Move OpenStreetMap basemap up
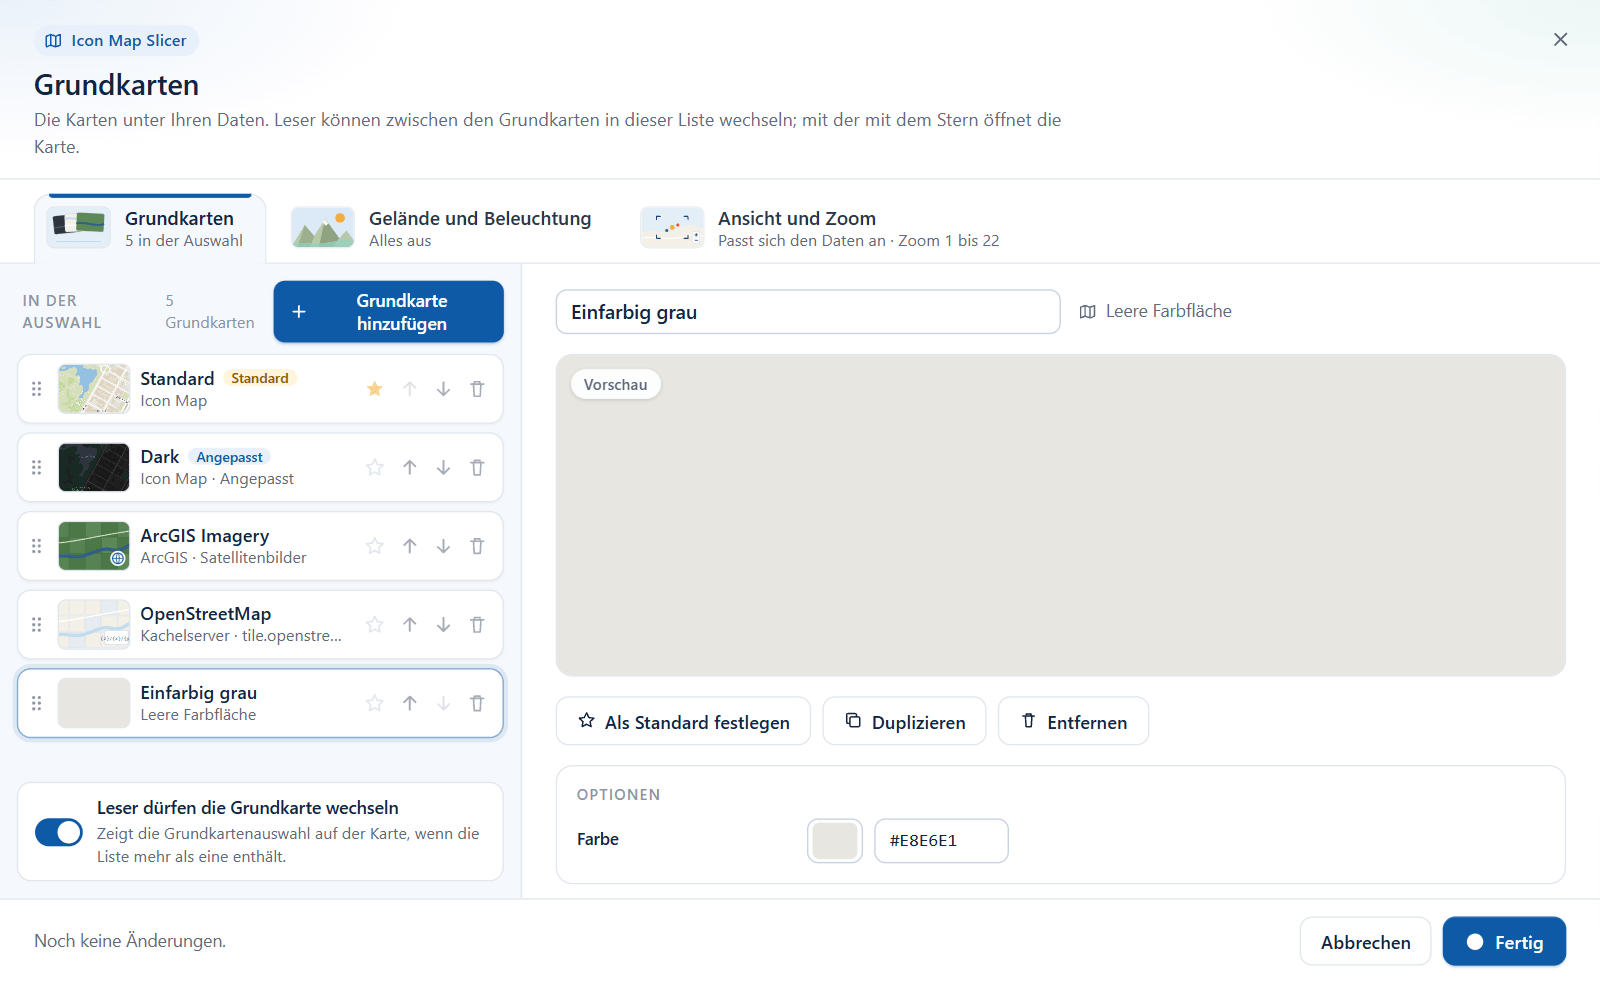 (x=410, y=625)
